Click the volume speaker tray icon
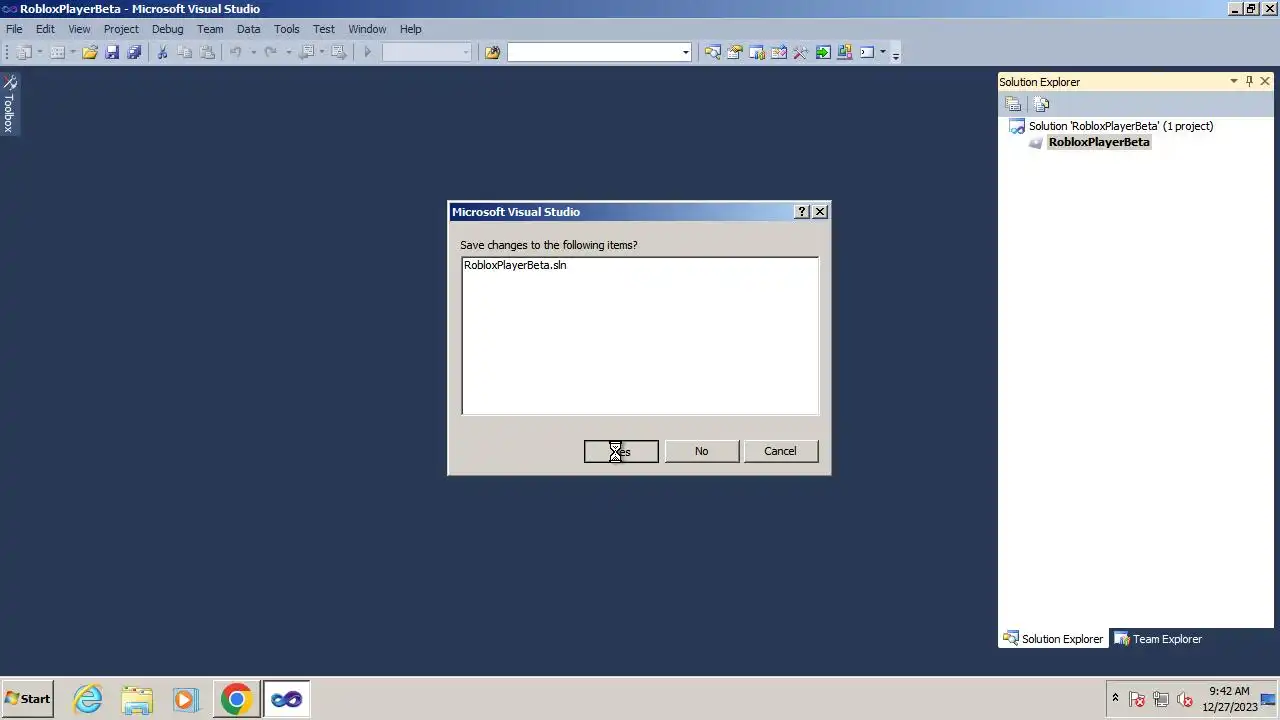The height and width of the screenshot is (720, 1280). (1185, 699)
